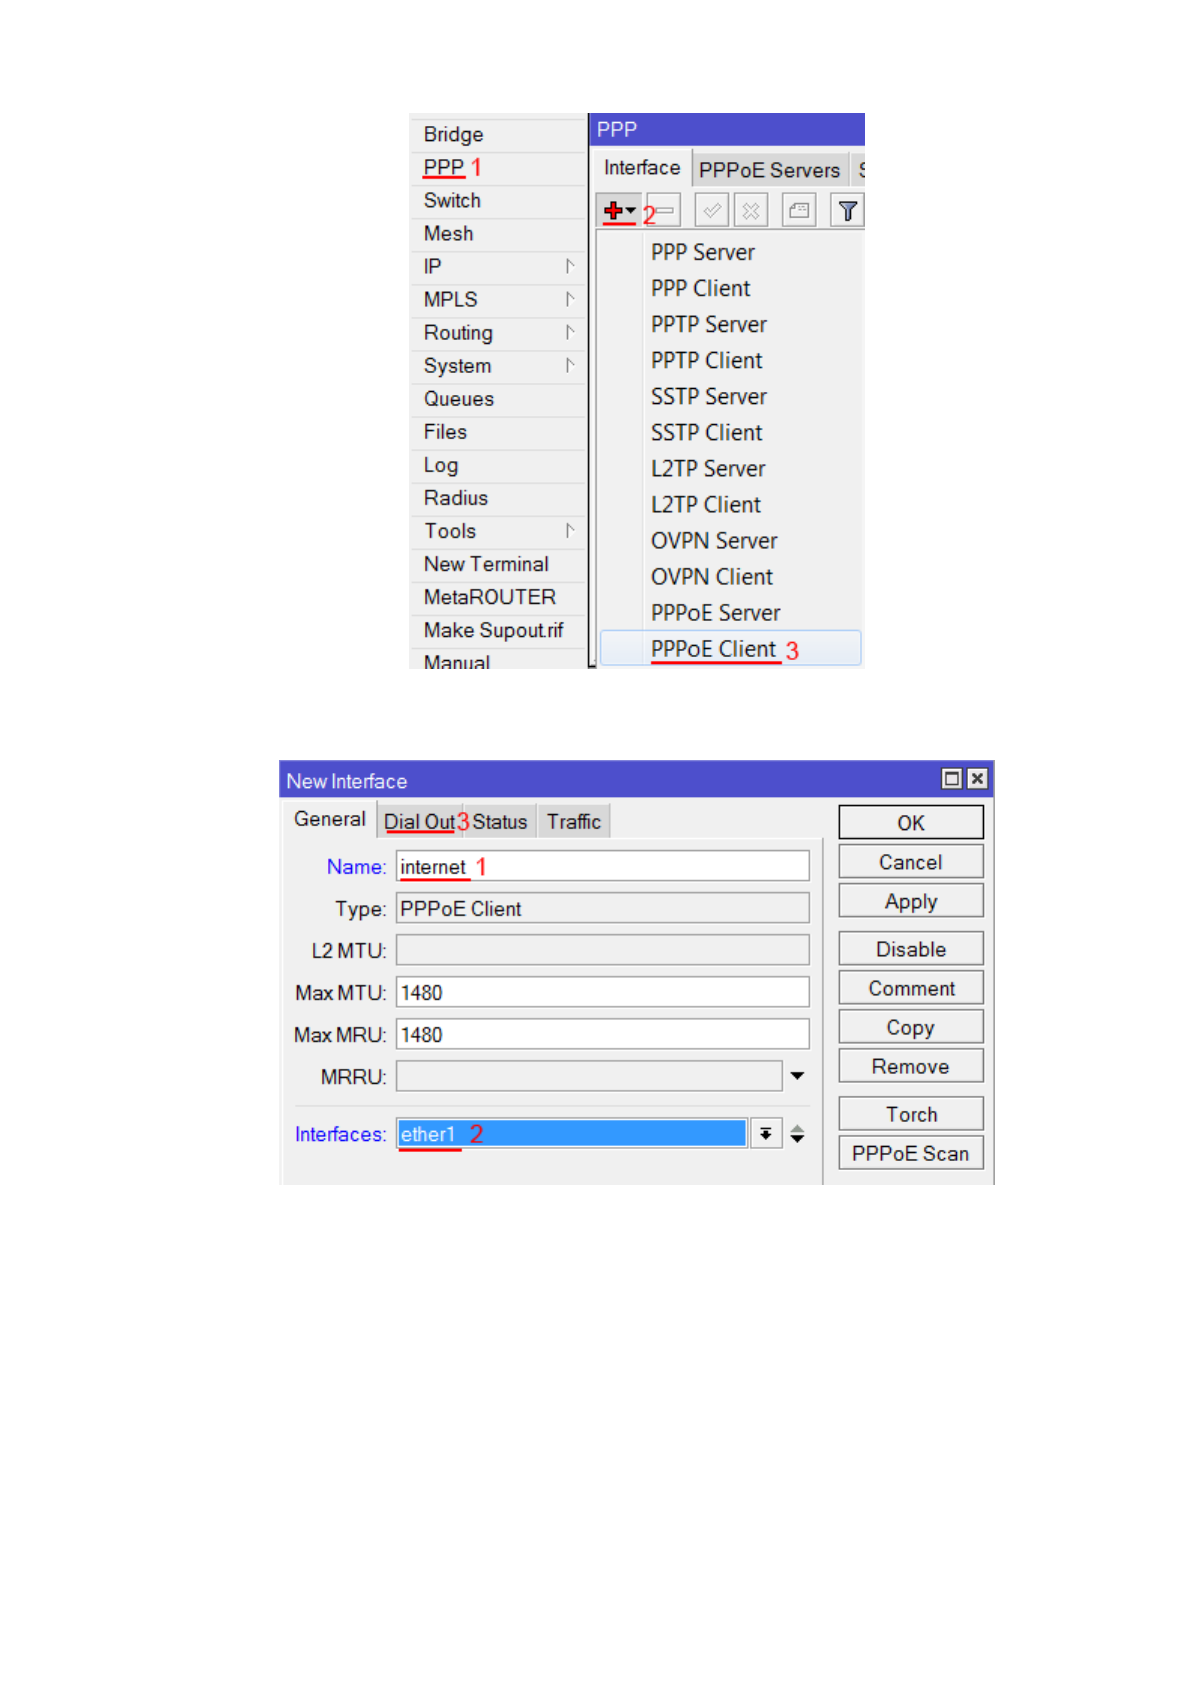1191x1684 pixels.
Task: Open the Interfaces list dropdown button
Action: (766, 1133)
